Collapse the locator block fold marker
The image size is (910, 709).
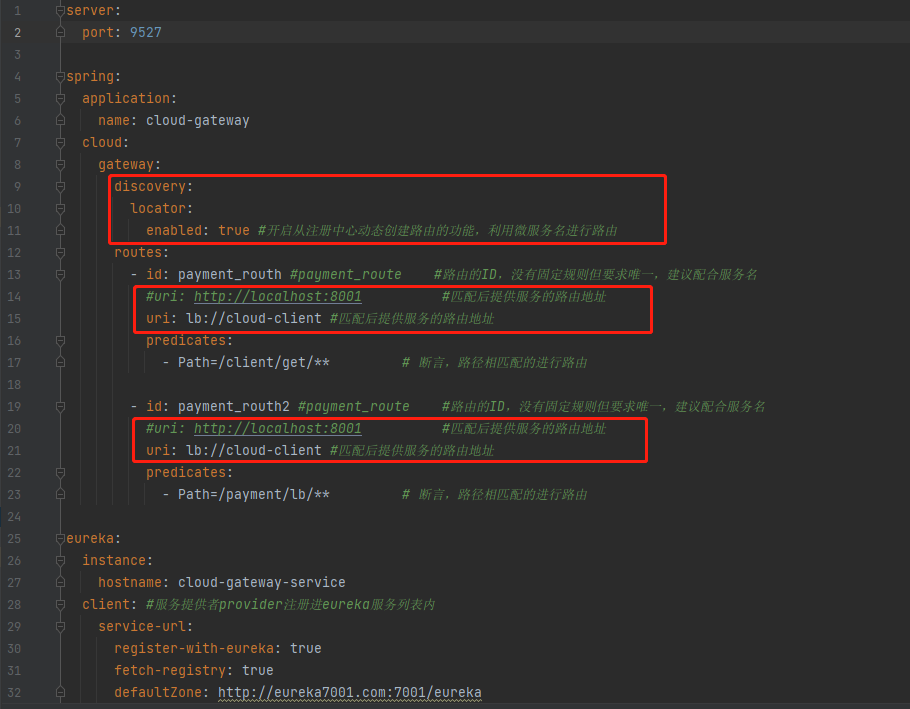click(x=60, y=209)
